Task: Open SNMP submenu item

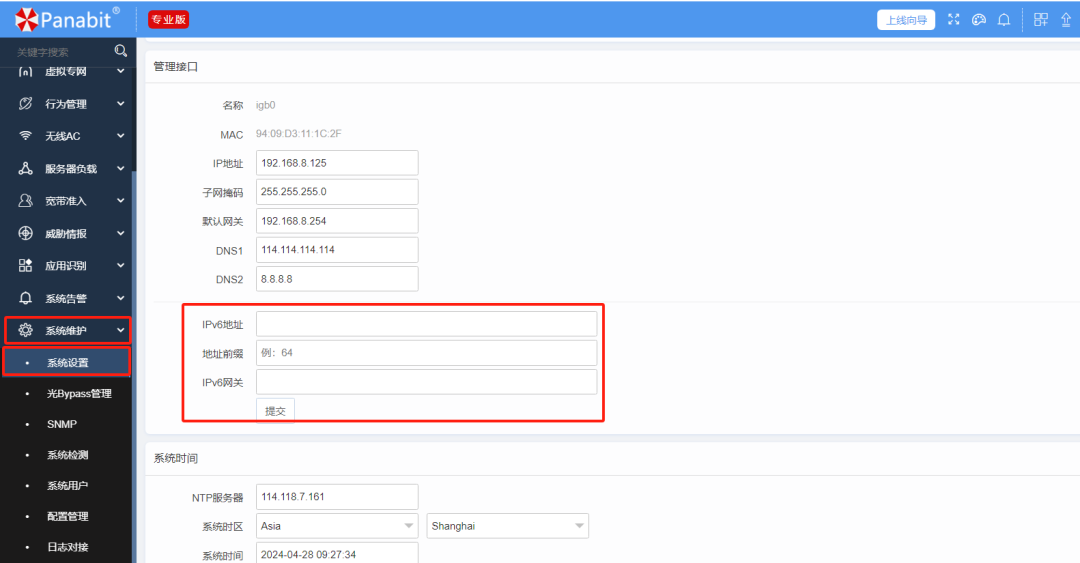Action: 61,424
